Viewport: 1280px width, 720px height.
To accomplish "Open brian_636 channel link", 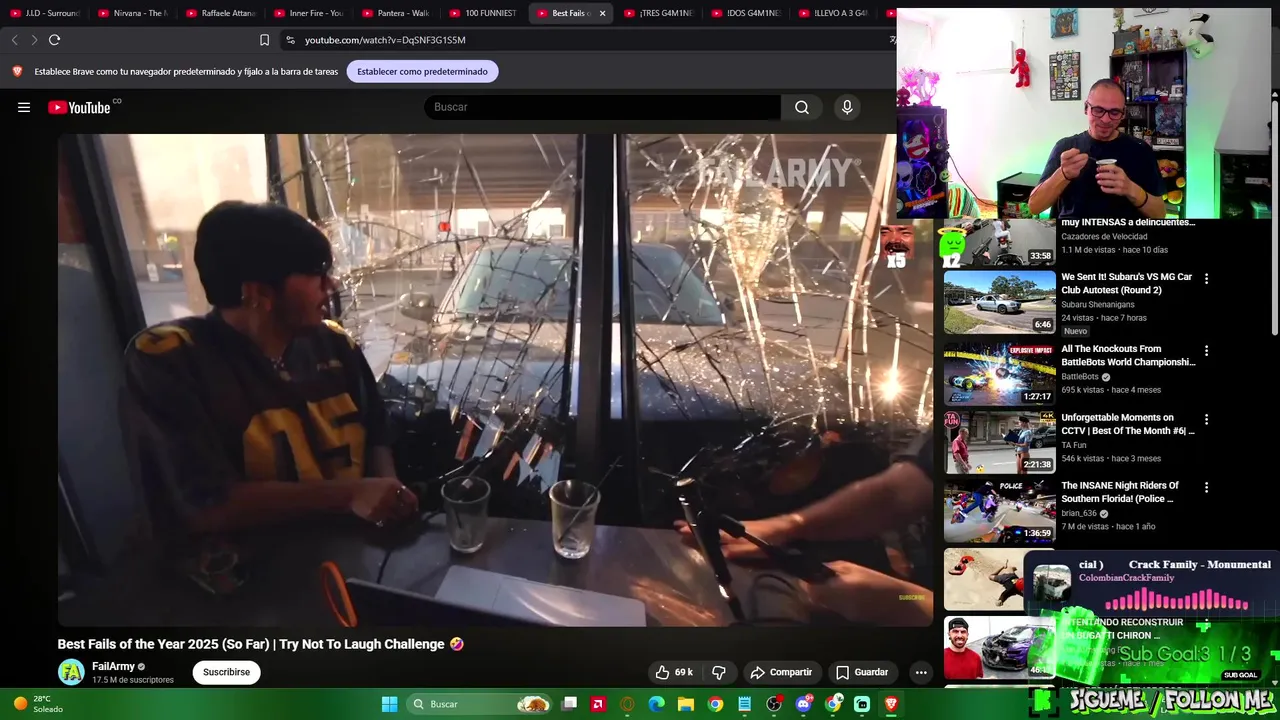I will click(x=1079, y=513).
